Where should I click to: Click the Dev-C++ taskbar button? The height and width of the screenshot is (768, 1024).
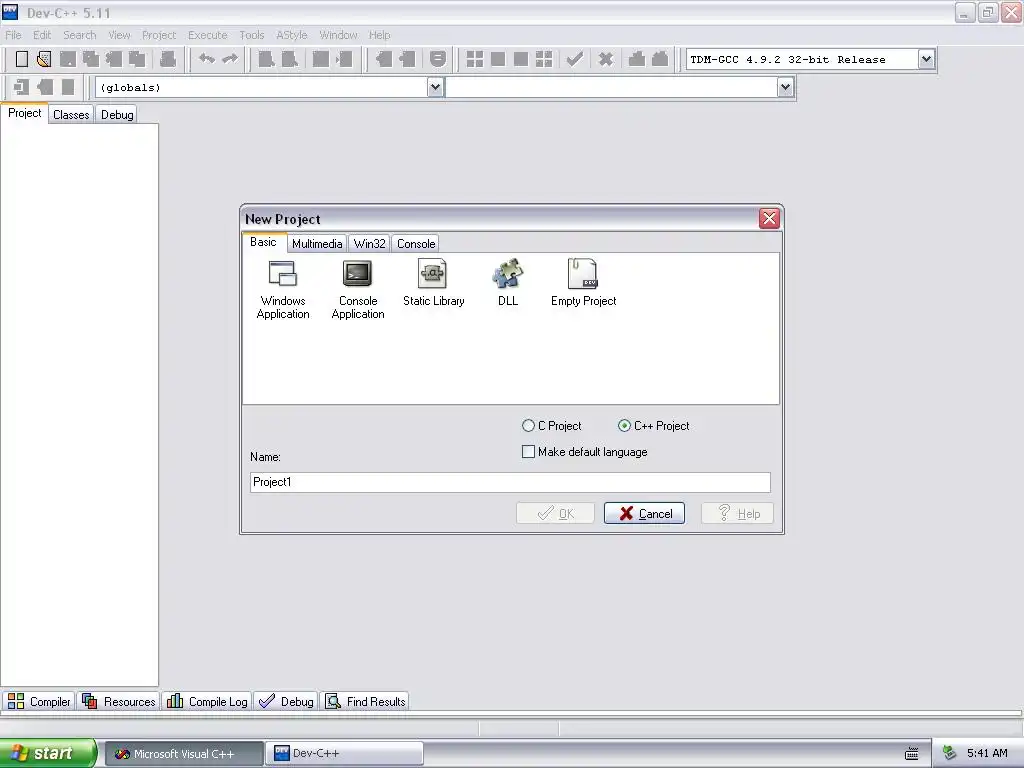pyautogui.click(x=344, y=754)
